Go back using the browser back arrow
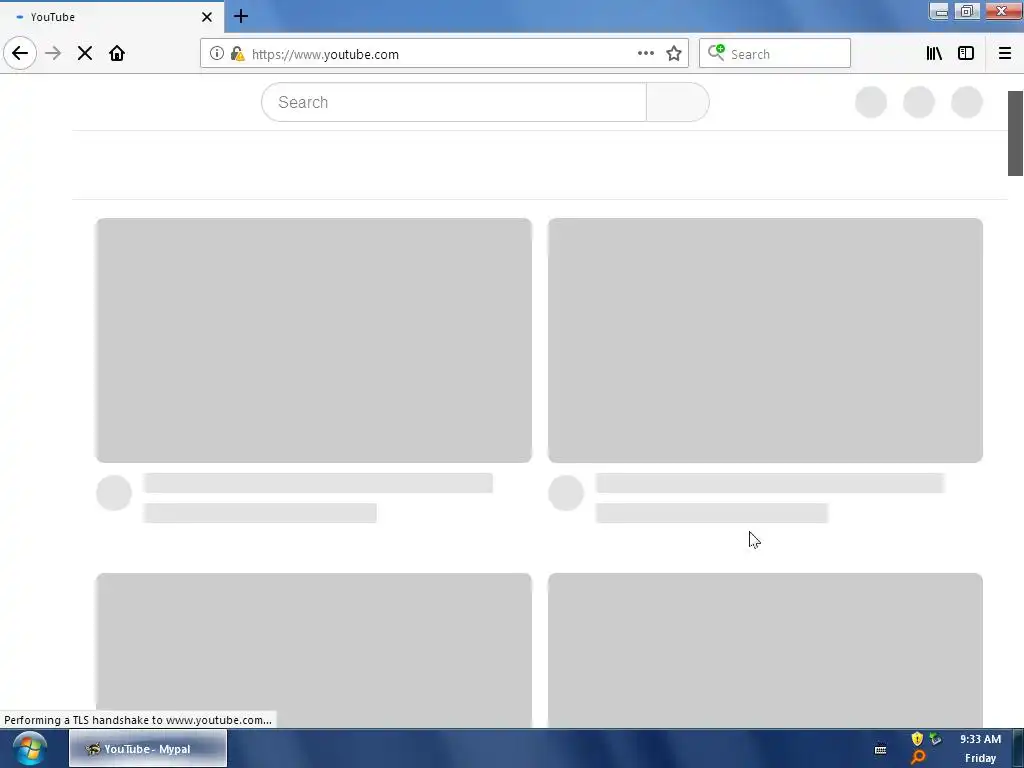This screenshot has height=768, width=1024. [20, 54]
